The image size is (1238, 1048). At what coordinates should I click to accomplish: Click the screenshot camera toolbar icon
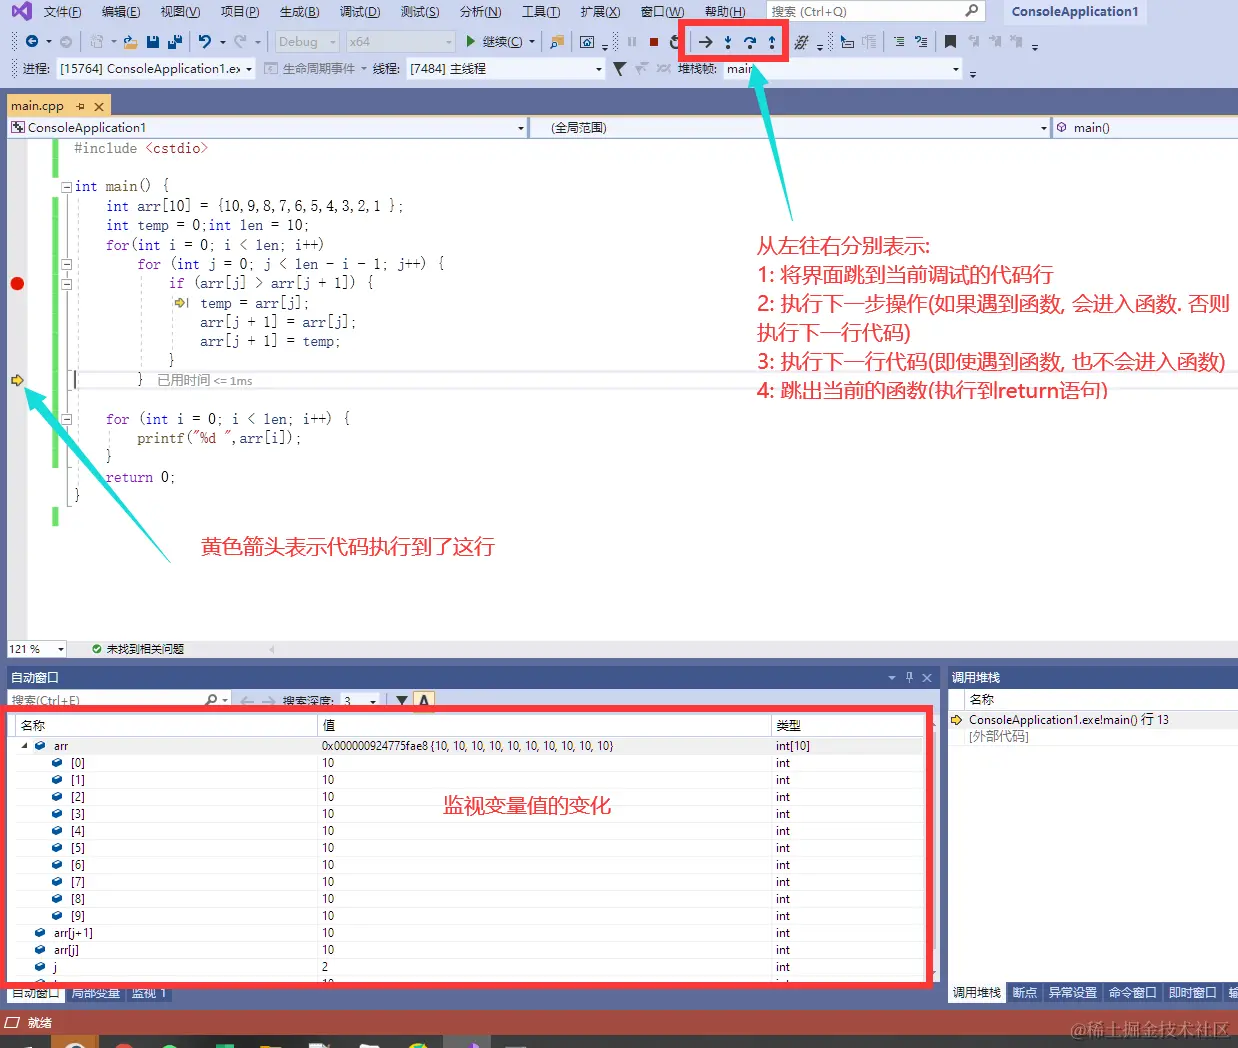[587, 42]
